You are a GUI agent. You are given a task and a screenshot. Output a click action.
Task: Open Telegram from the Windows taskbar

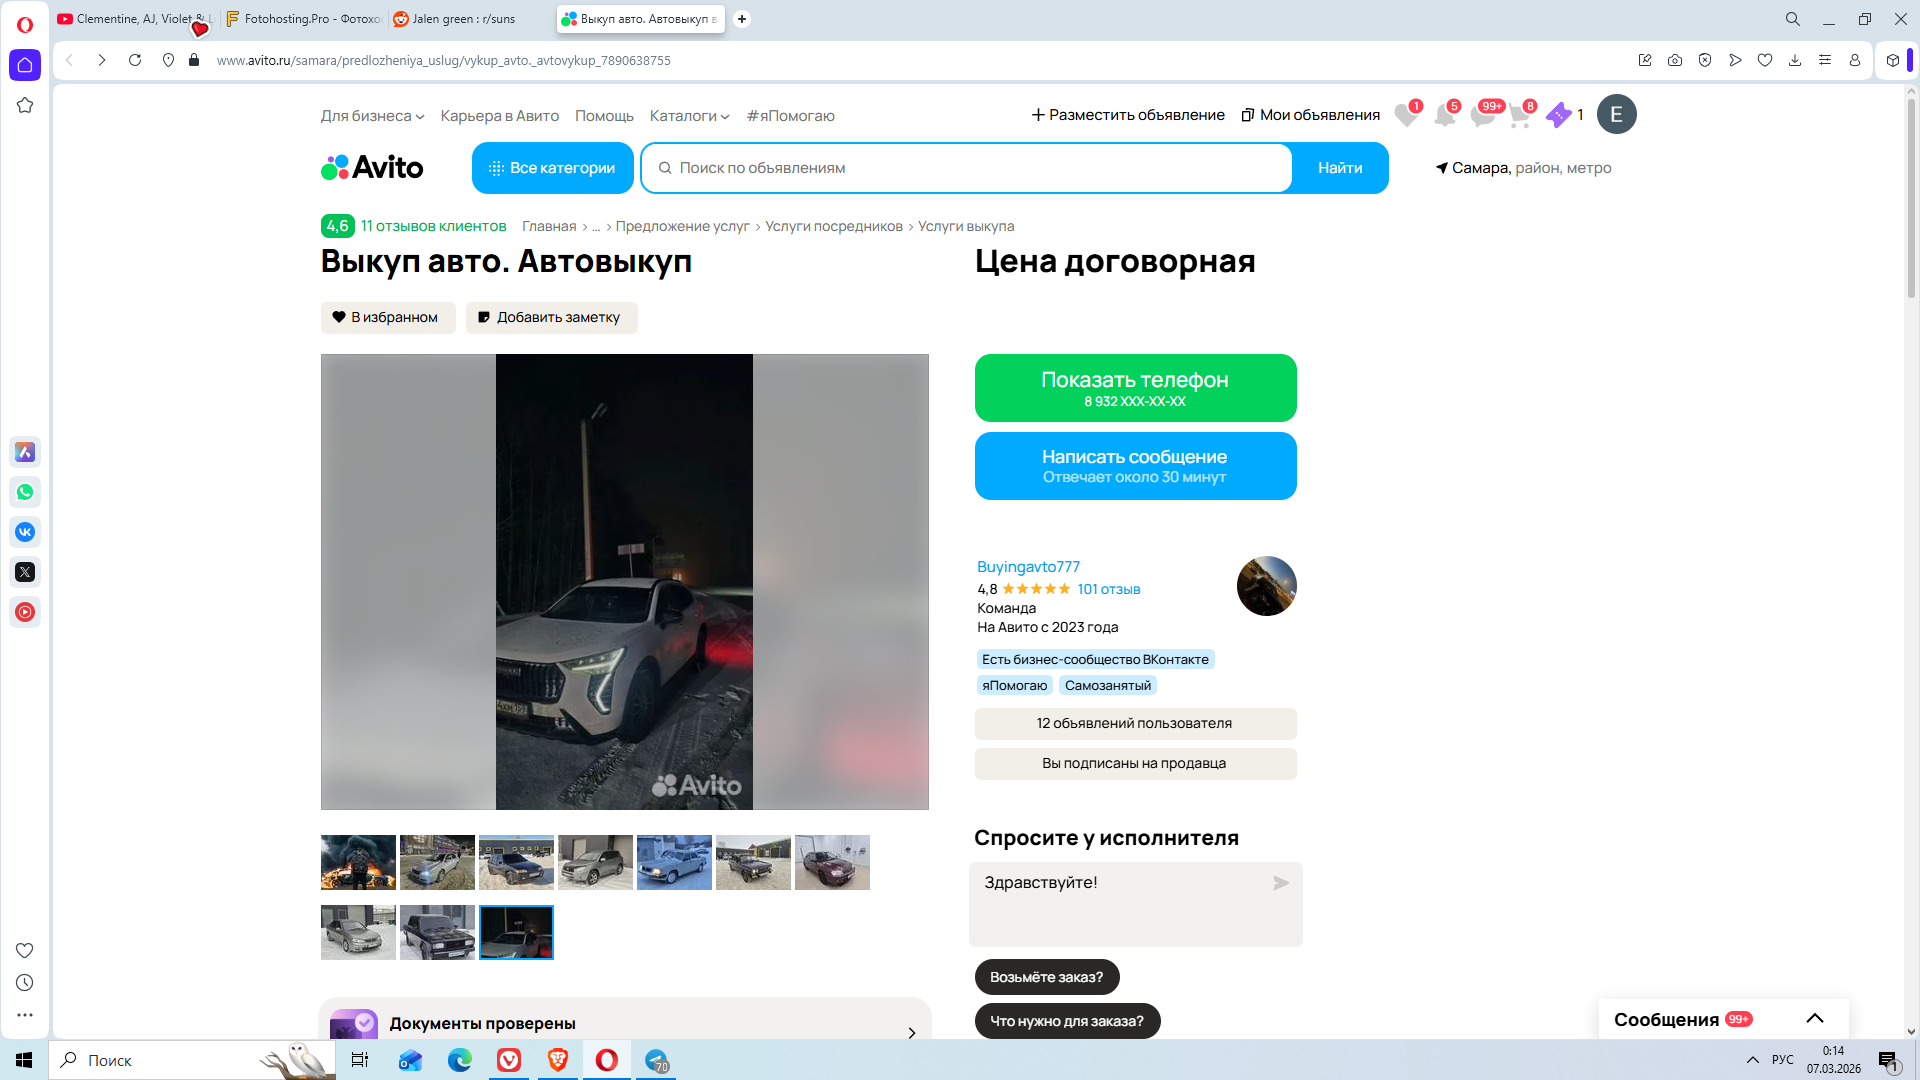point(656,1060)
